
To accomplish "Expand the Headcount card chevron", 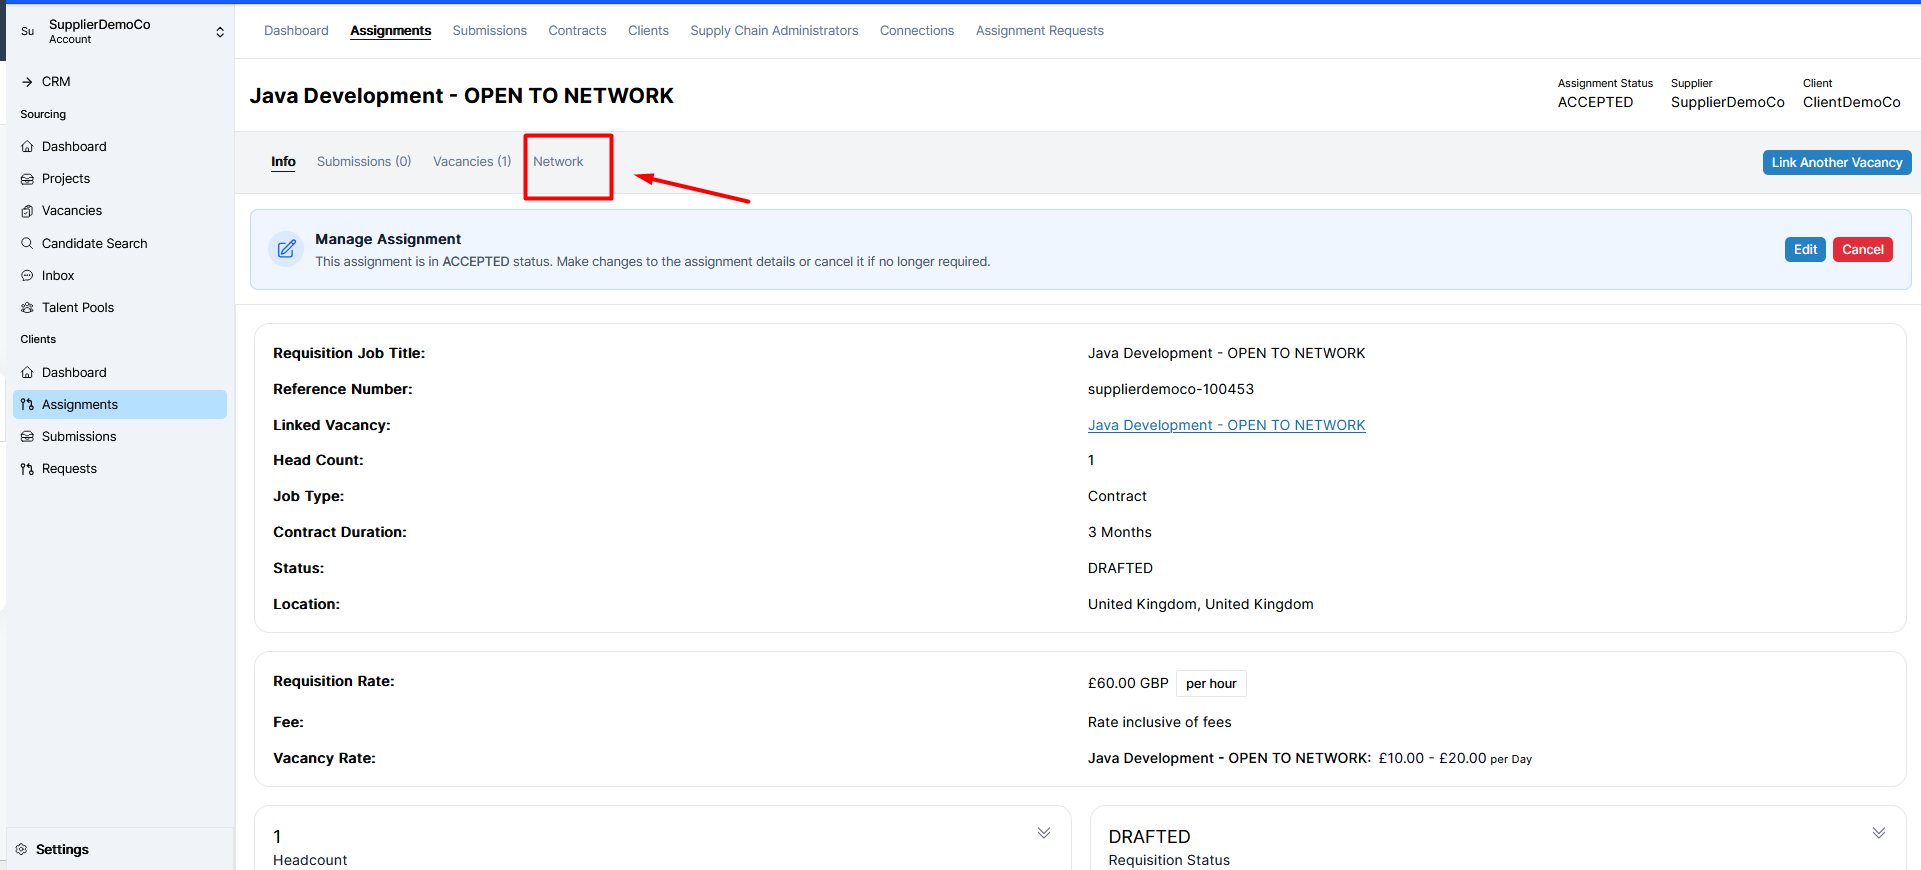I will 1043,833.
